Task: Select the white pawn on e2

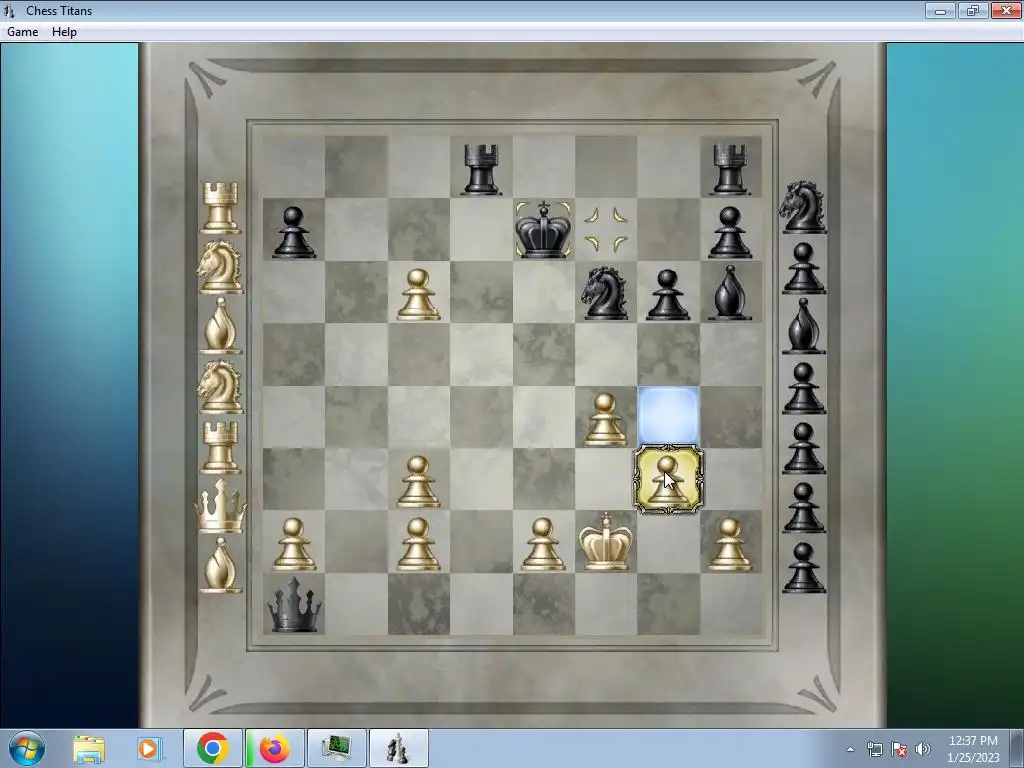Action: click(543, 544)
